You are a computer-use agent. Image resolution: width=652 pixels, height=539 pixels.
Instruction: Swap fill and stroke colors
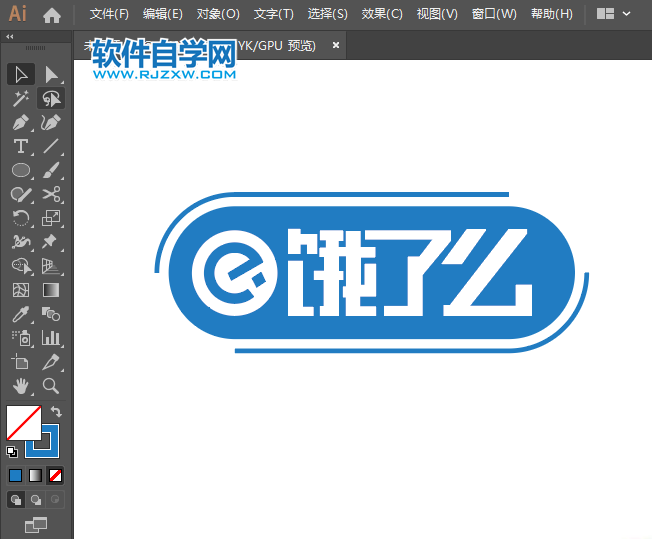tap(56, 412)
